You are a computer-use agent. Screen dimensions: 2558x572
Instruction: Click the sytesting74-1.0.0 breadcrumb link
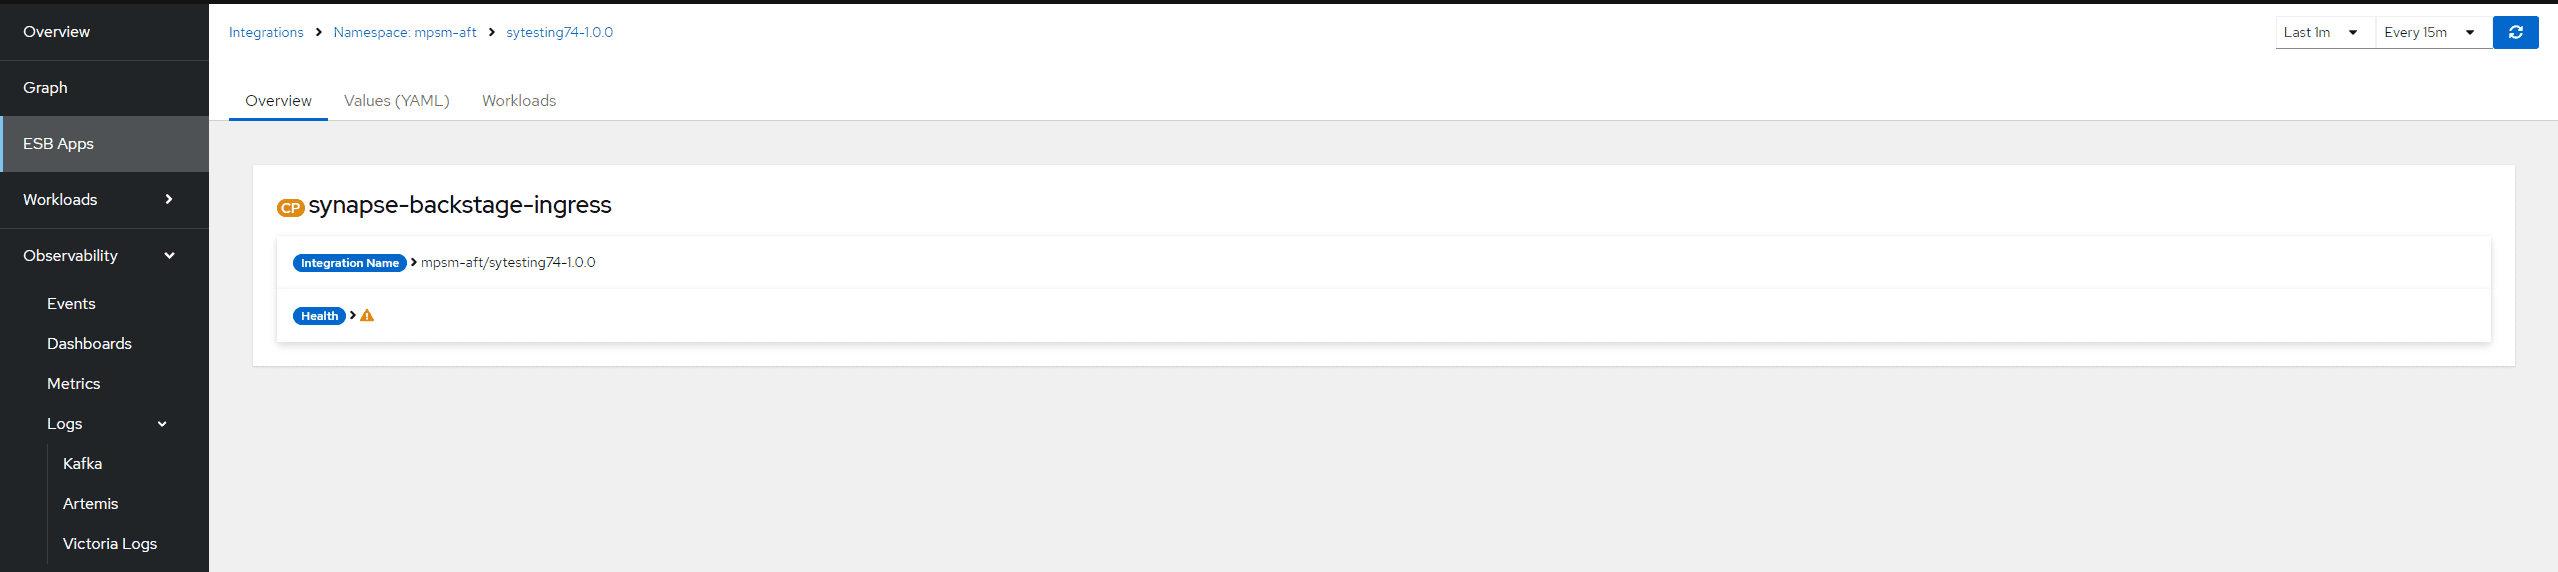pos(559,32)
